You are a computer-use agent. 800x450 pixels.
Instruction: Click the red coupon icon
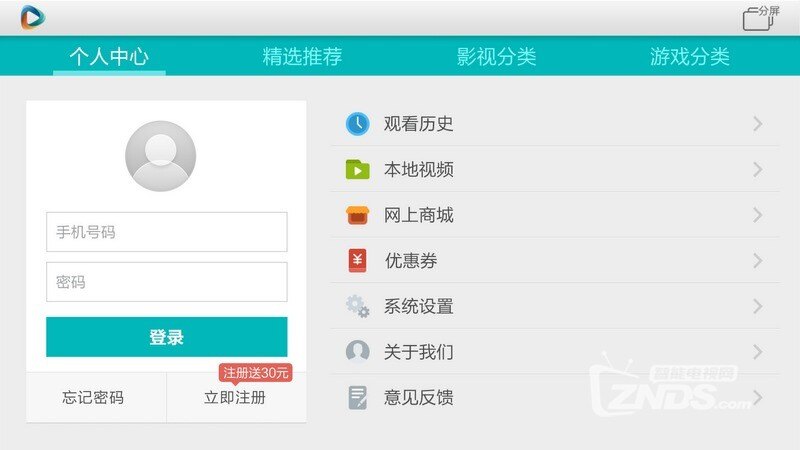[357, 261]
